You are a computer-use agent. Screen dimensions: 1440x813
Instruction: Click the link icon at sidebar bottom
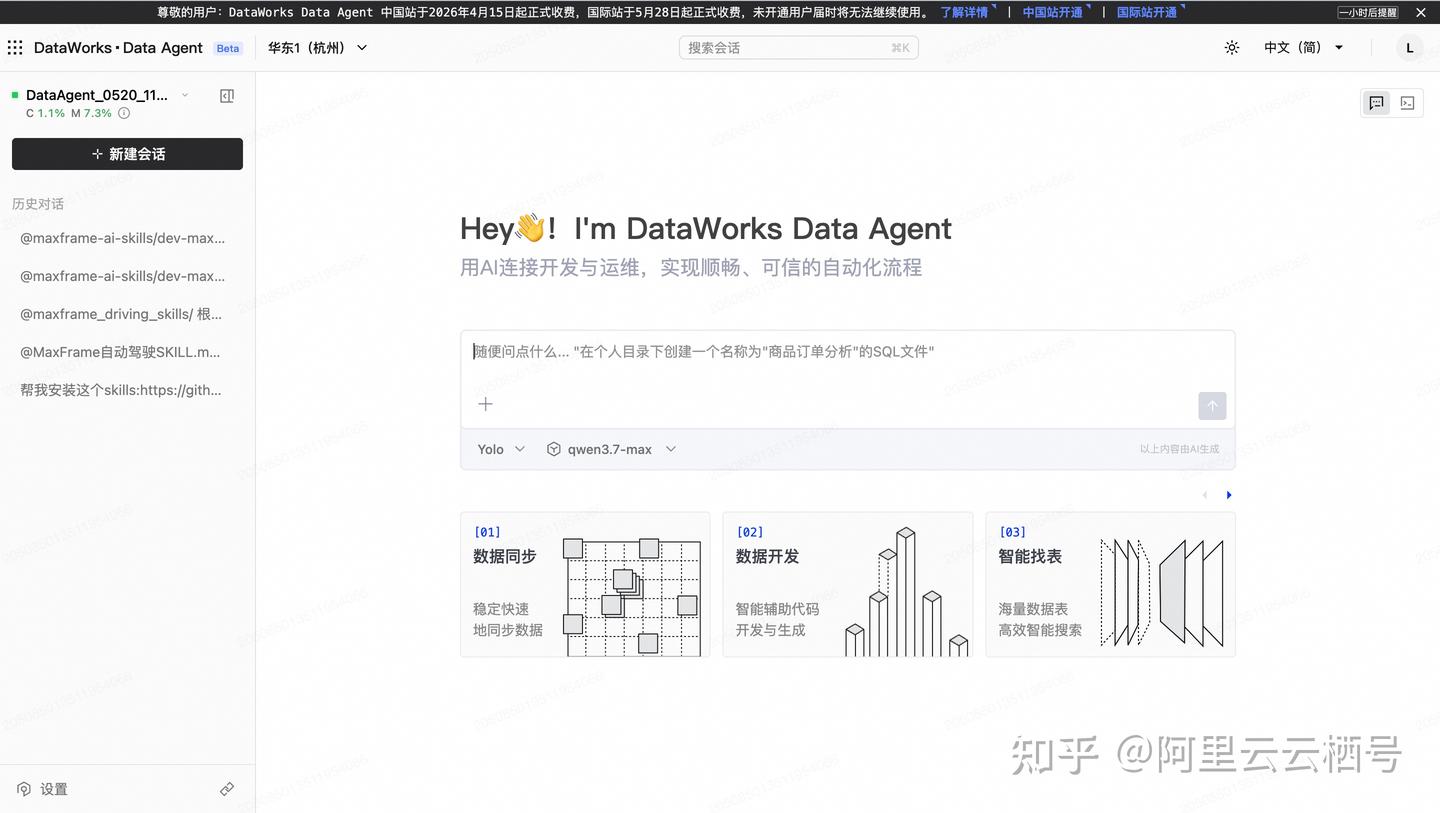coord(227,789)
